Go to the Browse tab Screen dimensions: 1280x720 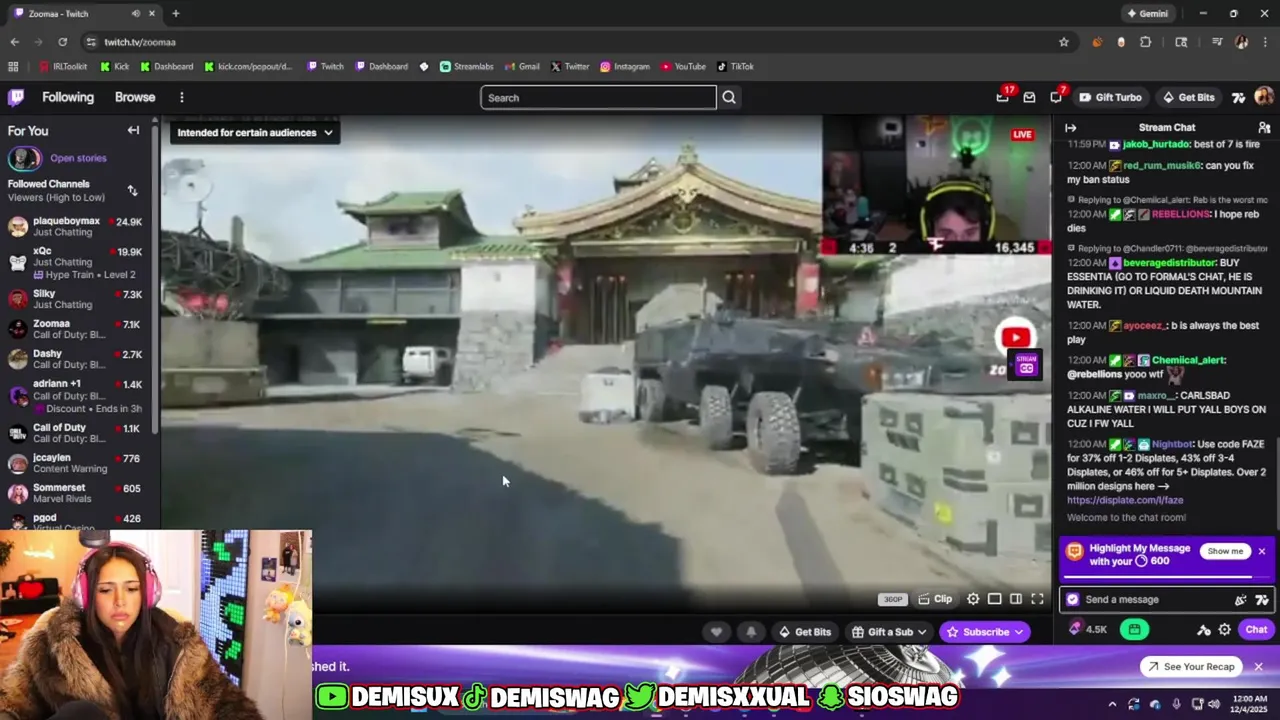[x=135, y=97]
